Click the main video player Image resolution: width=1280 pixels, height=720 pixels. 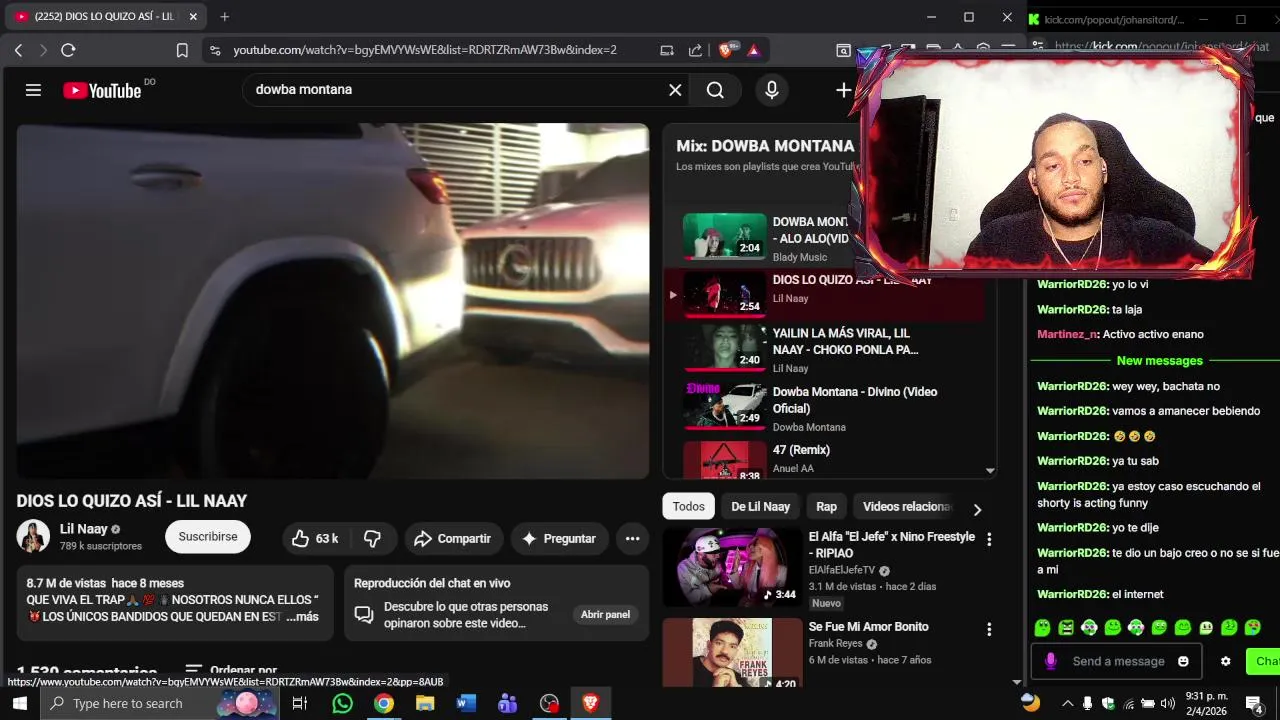333,301
